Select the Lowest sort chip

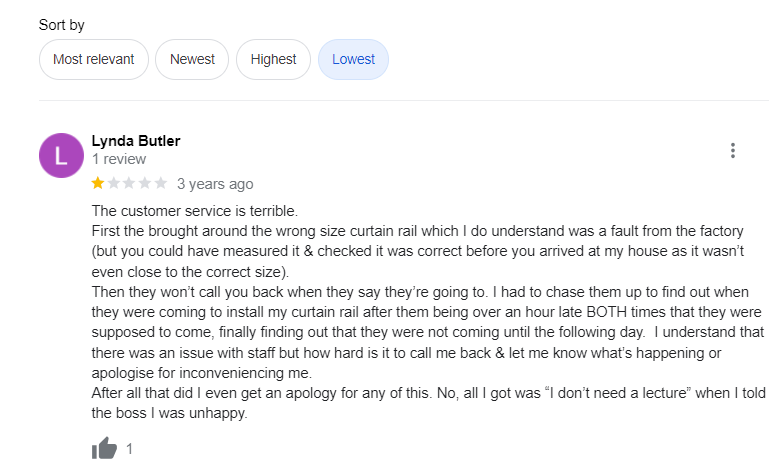[353, 59]
